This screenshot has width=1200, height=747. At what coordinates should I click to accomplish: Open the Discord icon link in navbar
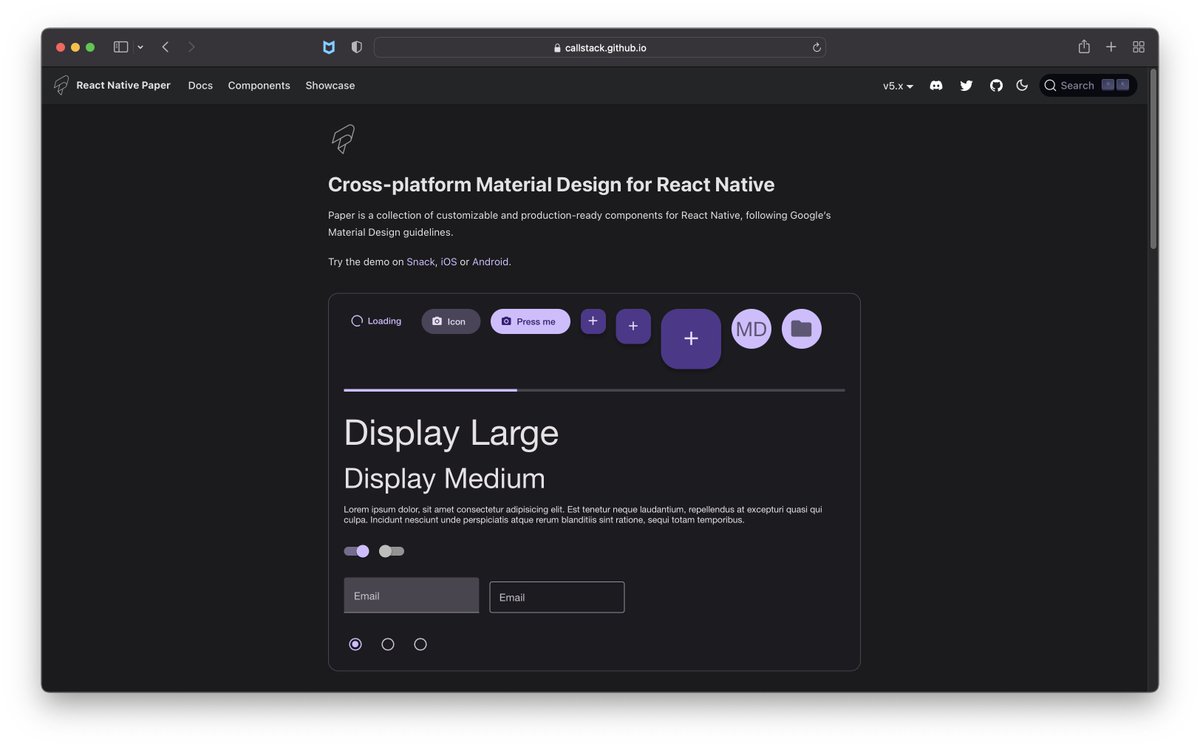click(x=936, y=86)
